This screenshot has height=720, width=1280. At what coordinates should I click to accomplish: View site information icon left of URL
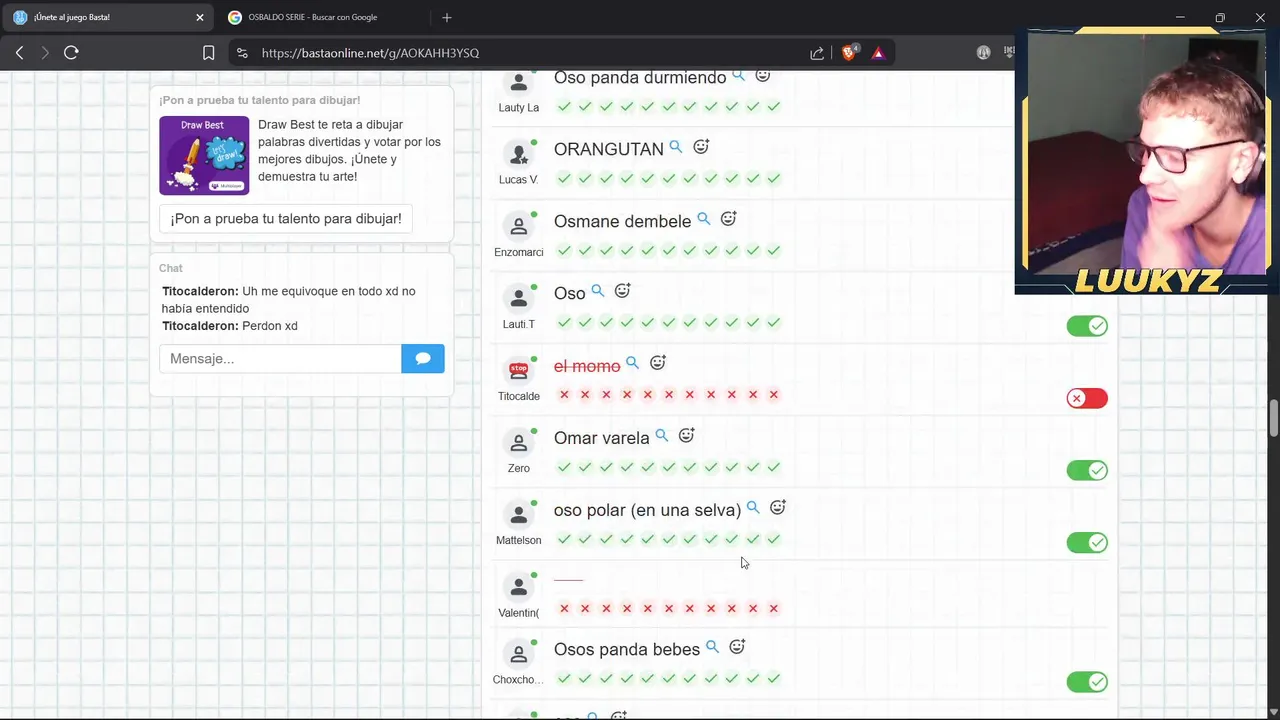tap(241, 53)
